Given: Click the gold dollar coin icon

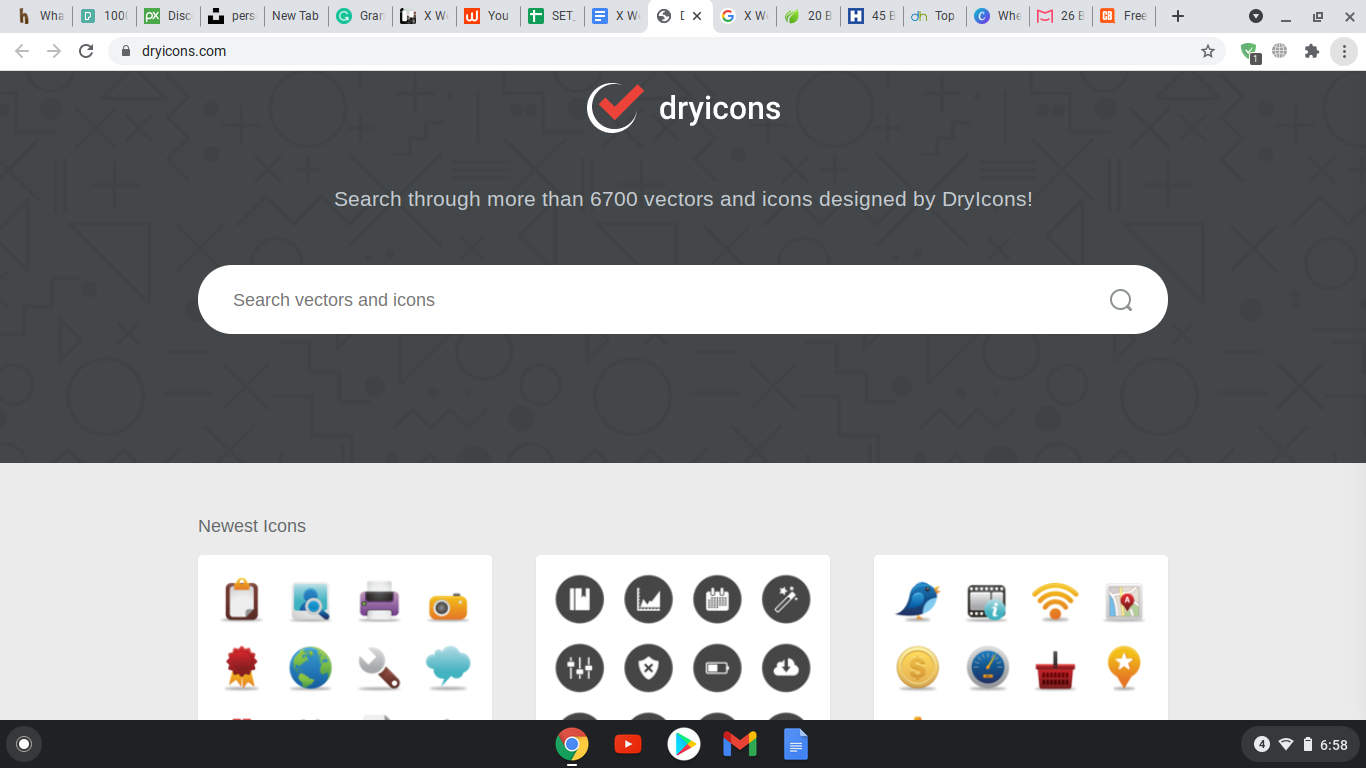Looking at the screenshot, I should click(918, 668).
